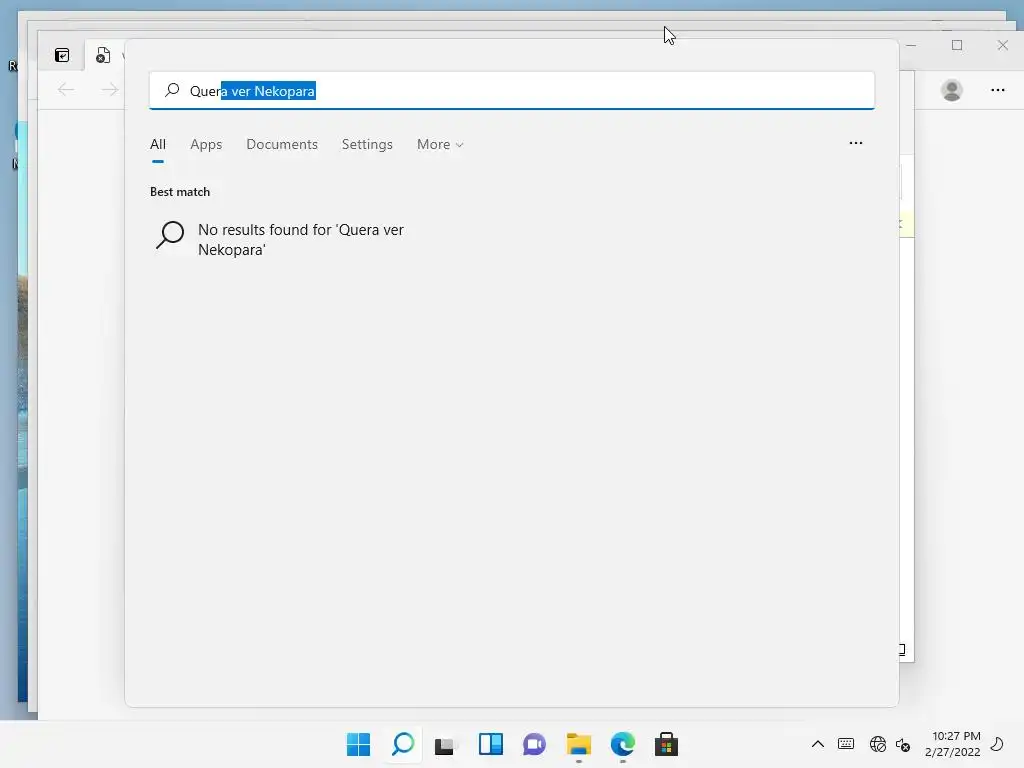Open Task View from the taskbar

coord(445,744)
